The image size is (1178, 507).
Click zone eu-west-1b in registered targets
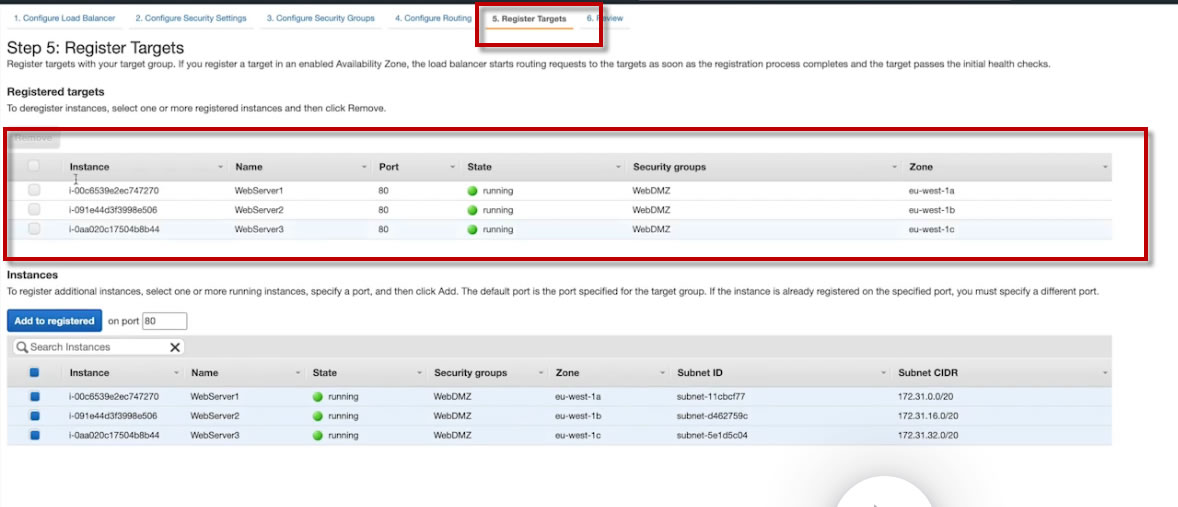(932, 210)
